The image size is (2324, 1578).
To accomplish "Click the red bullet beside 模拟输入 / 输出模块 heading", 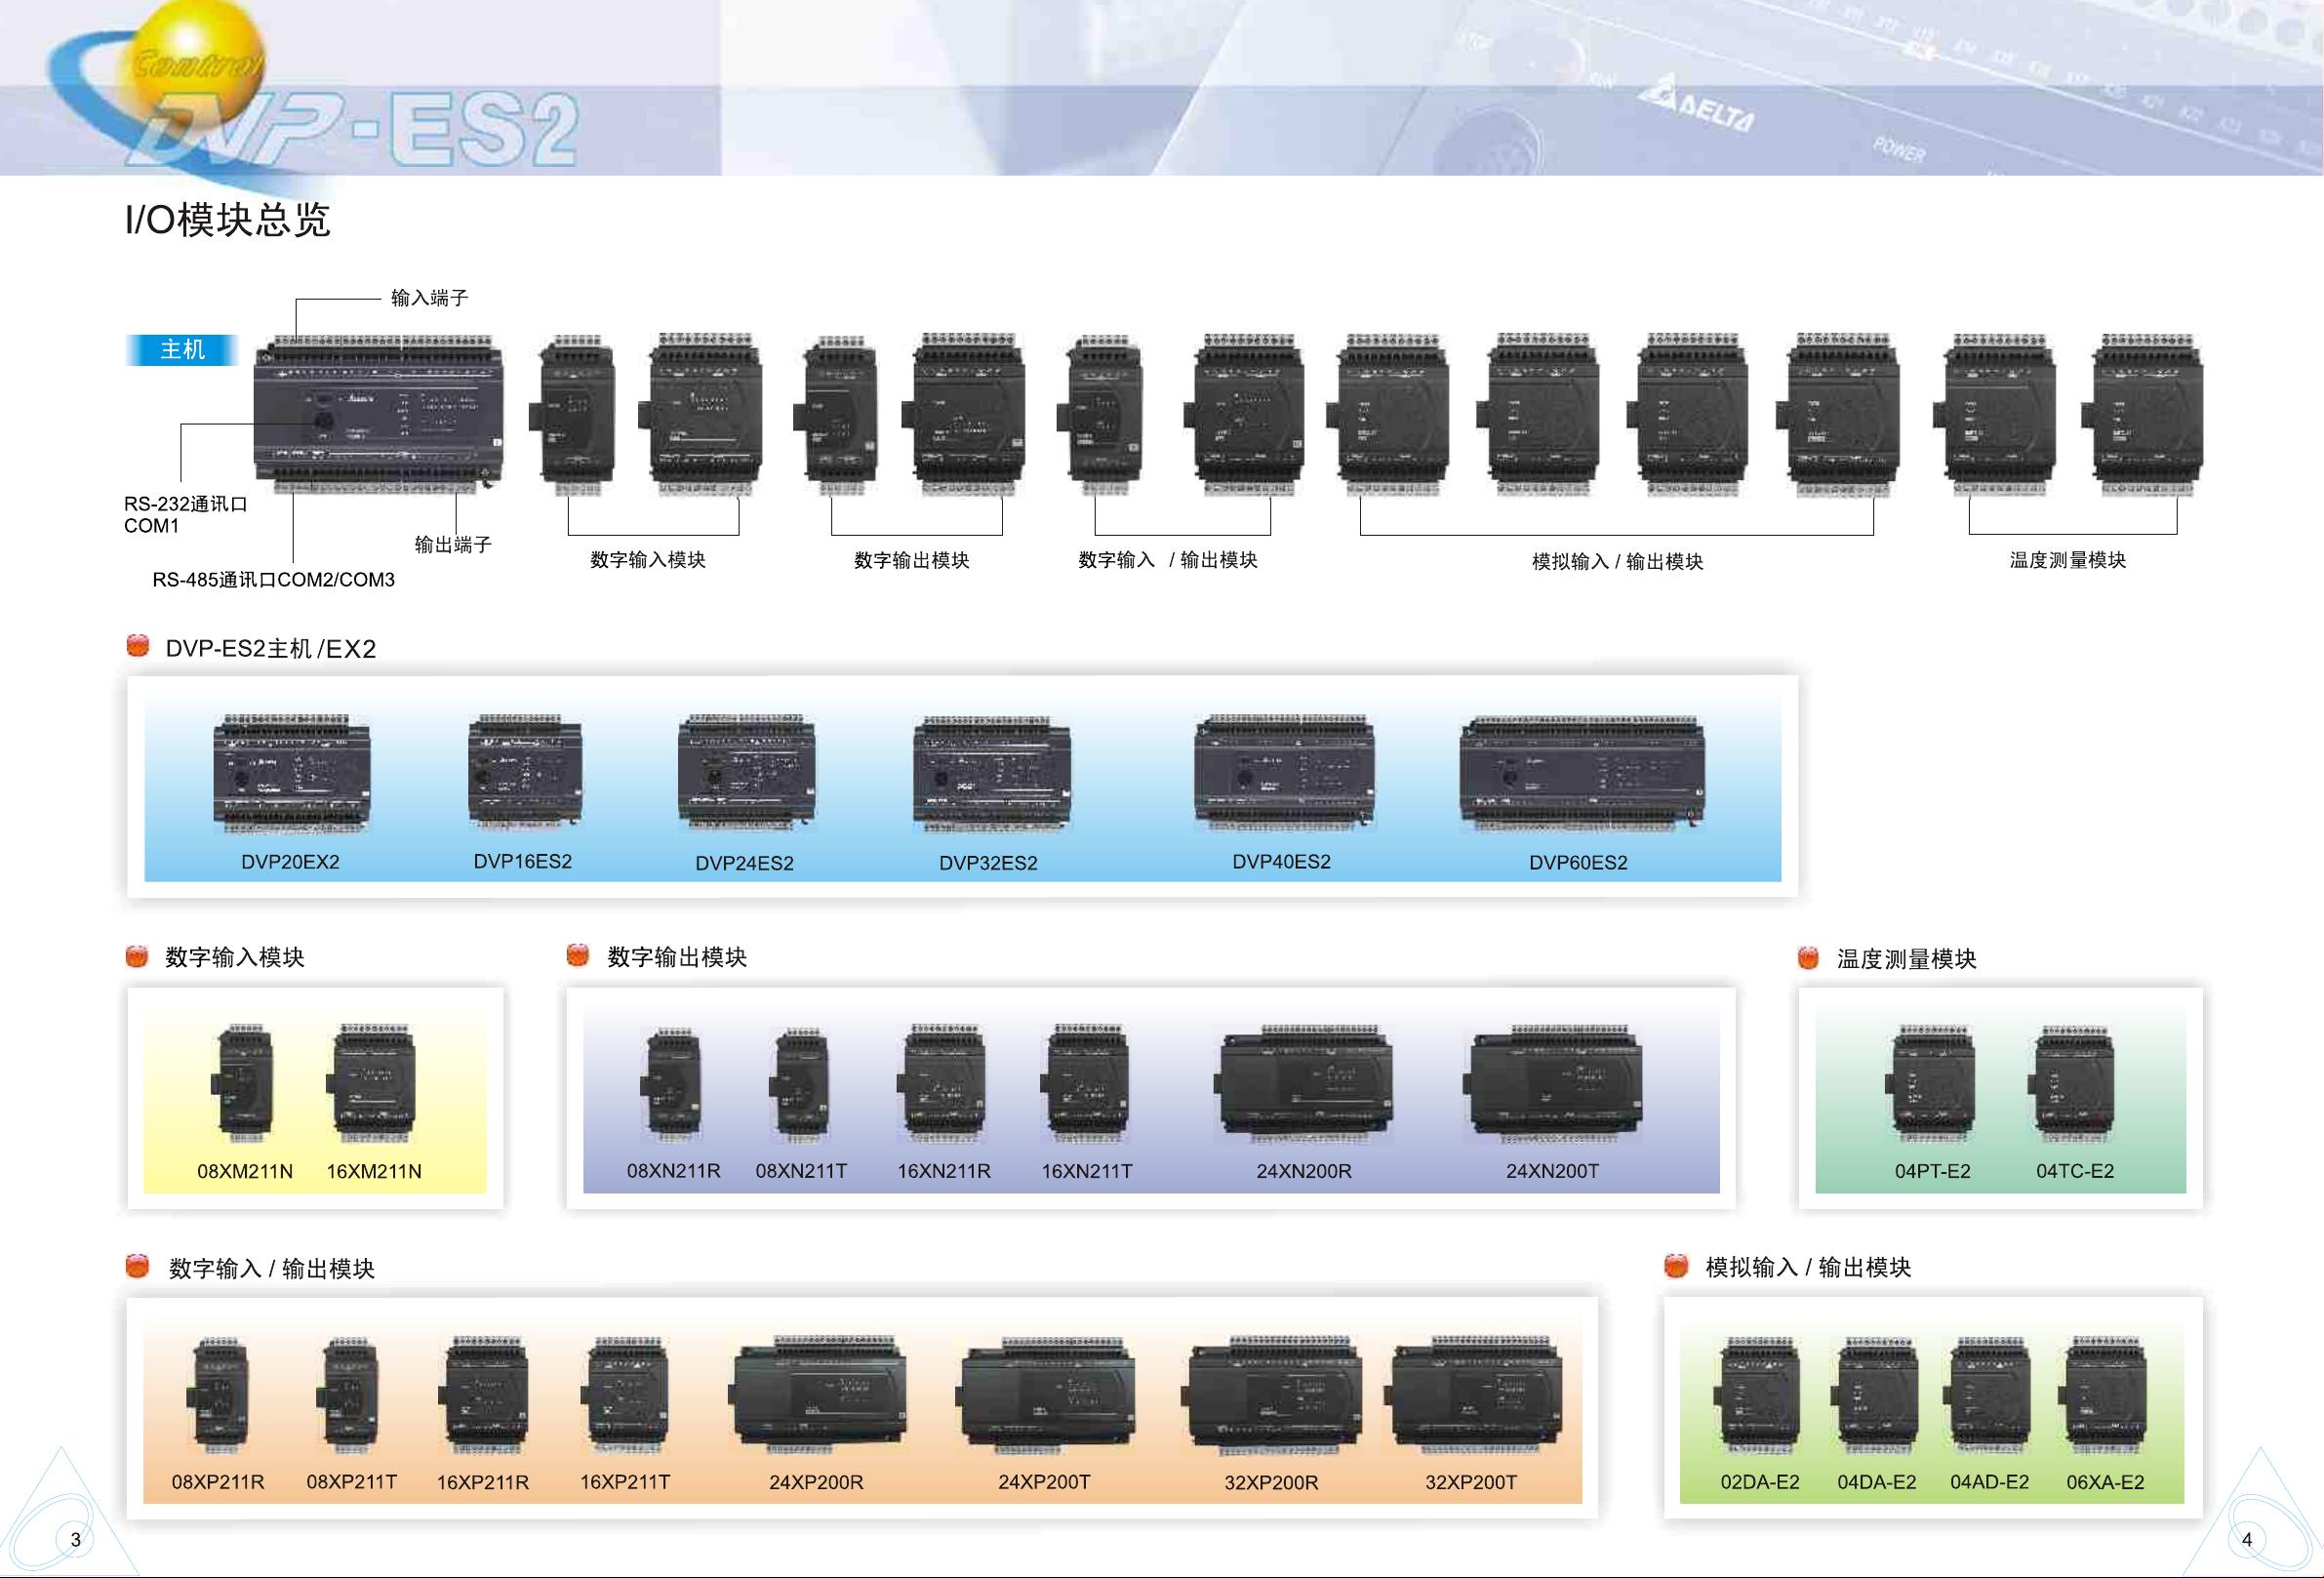I will [x=1676, y=1266].
